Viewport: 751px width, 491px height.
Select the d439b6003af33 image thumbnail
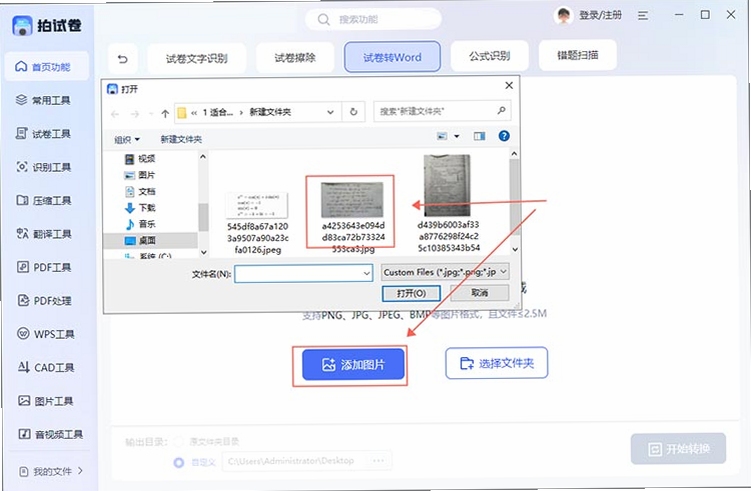[x=447, y=185]
